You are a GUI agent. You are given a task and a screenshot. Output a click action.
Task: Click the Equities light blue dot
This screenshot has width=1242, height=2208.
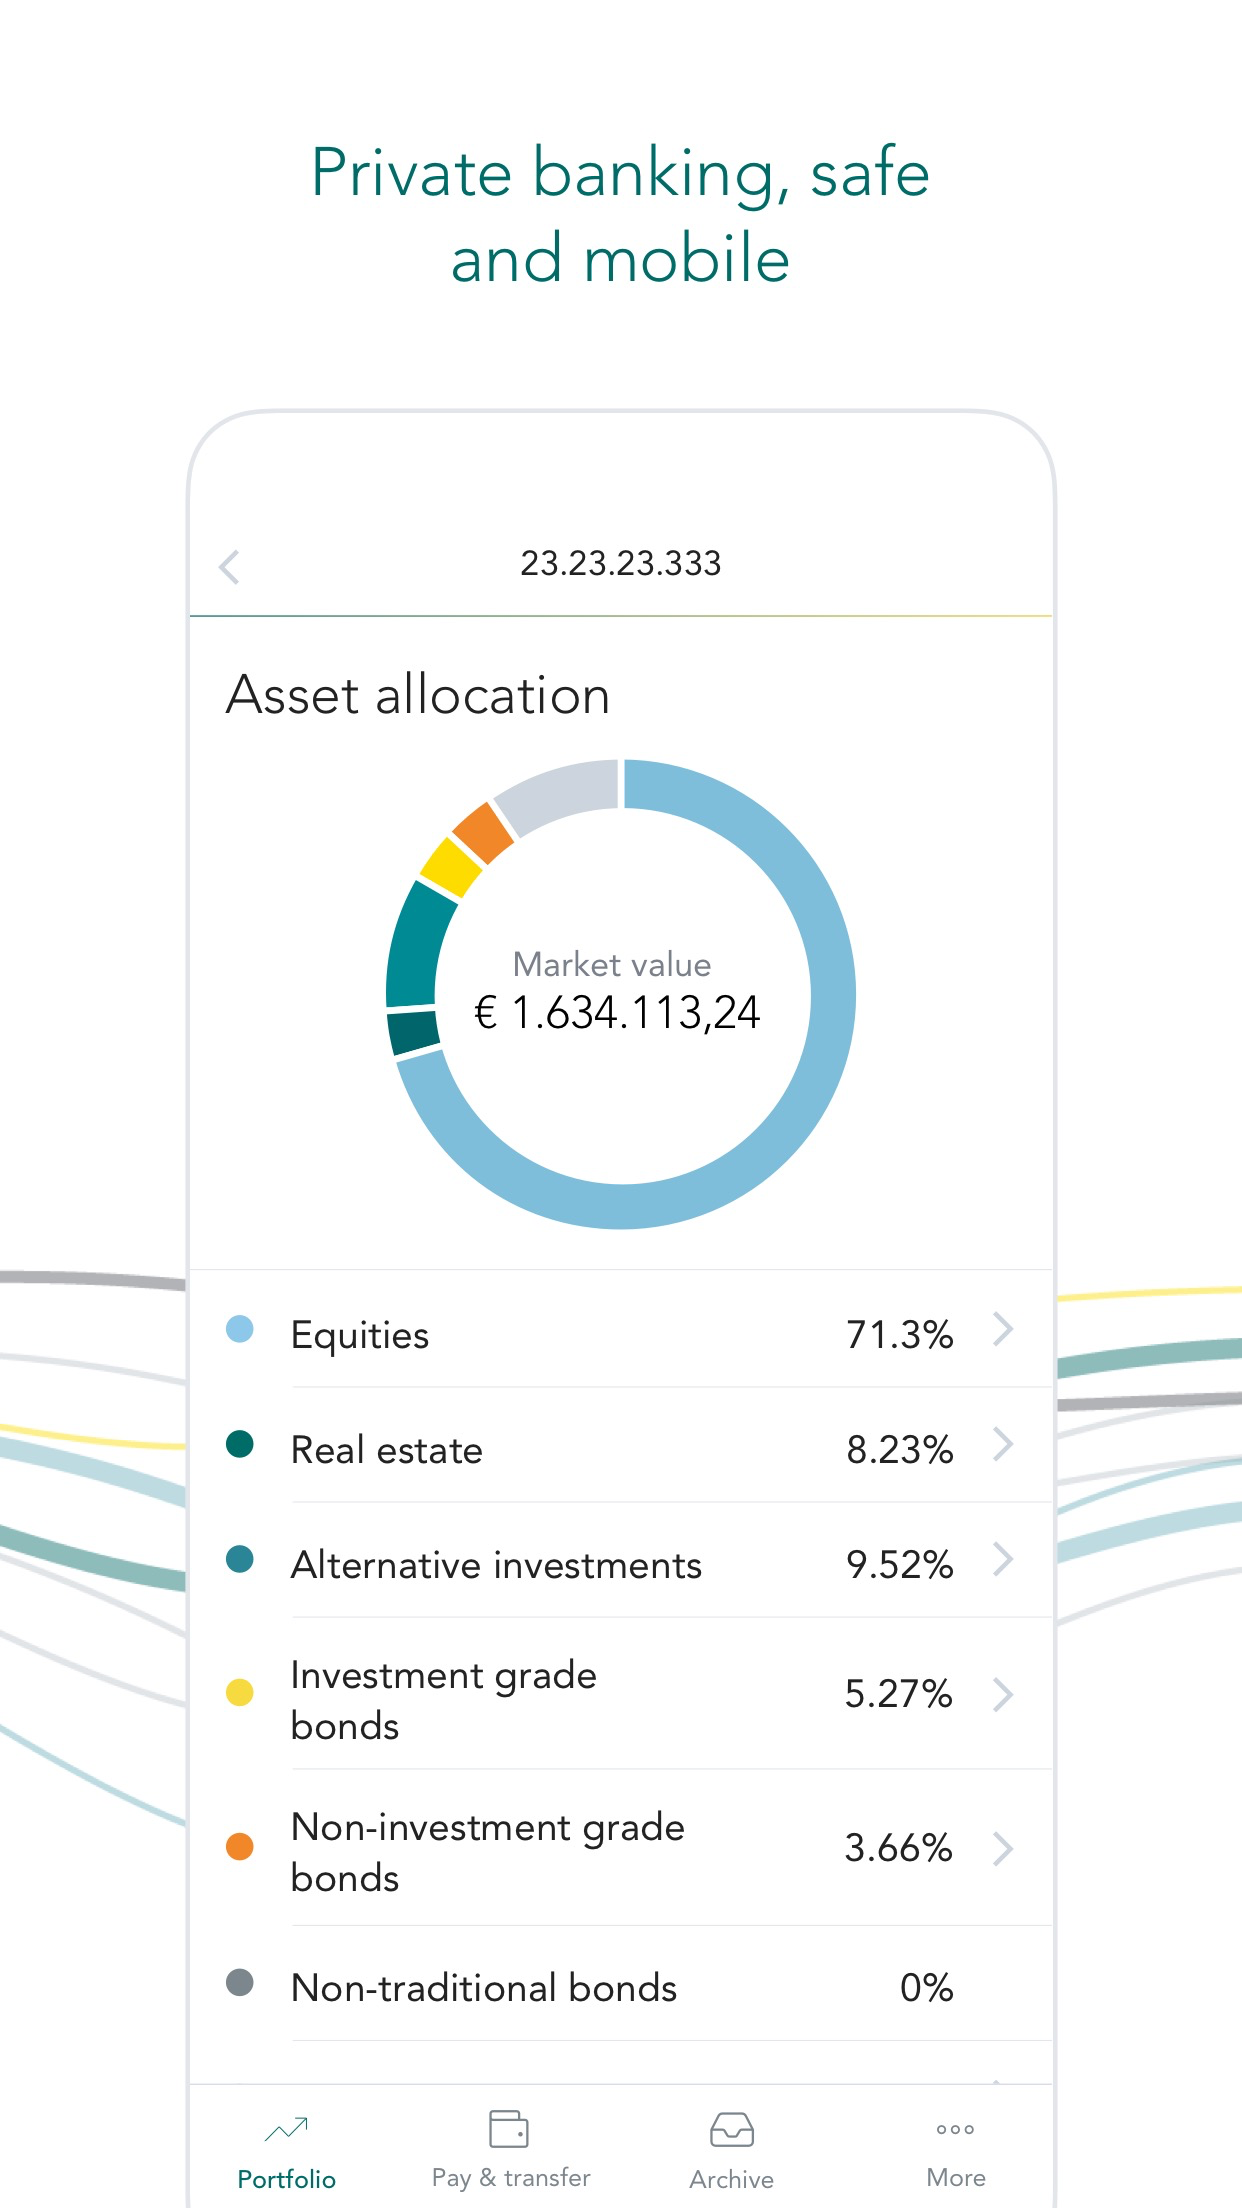(x=240, y=1329)
